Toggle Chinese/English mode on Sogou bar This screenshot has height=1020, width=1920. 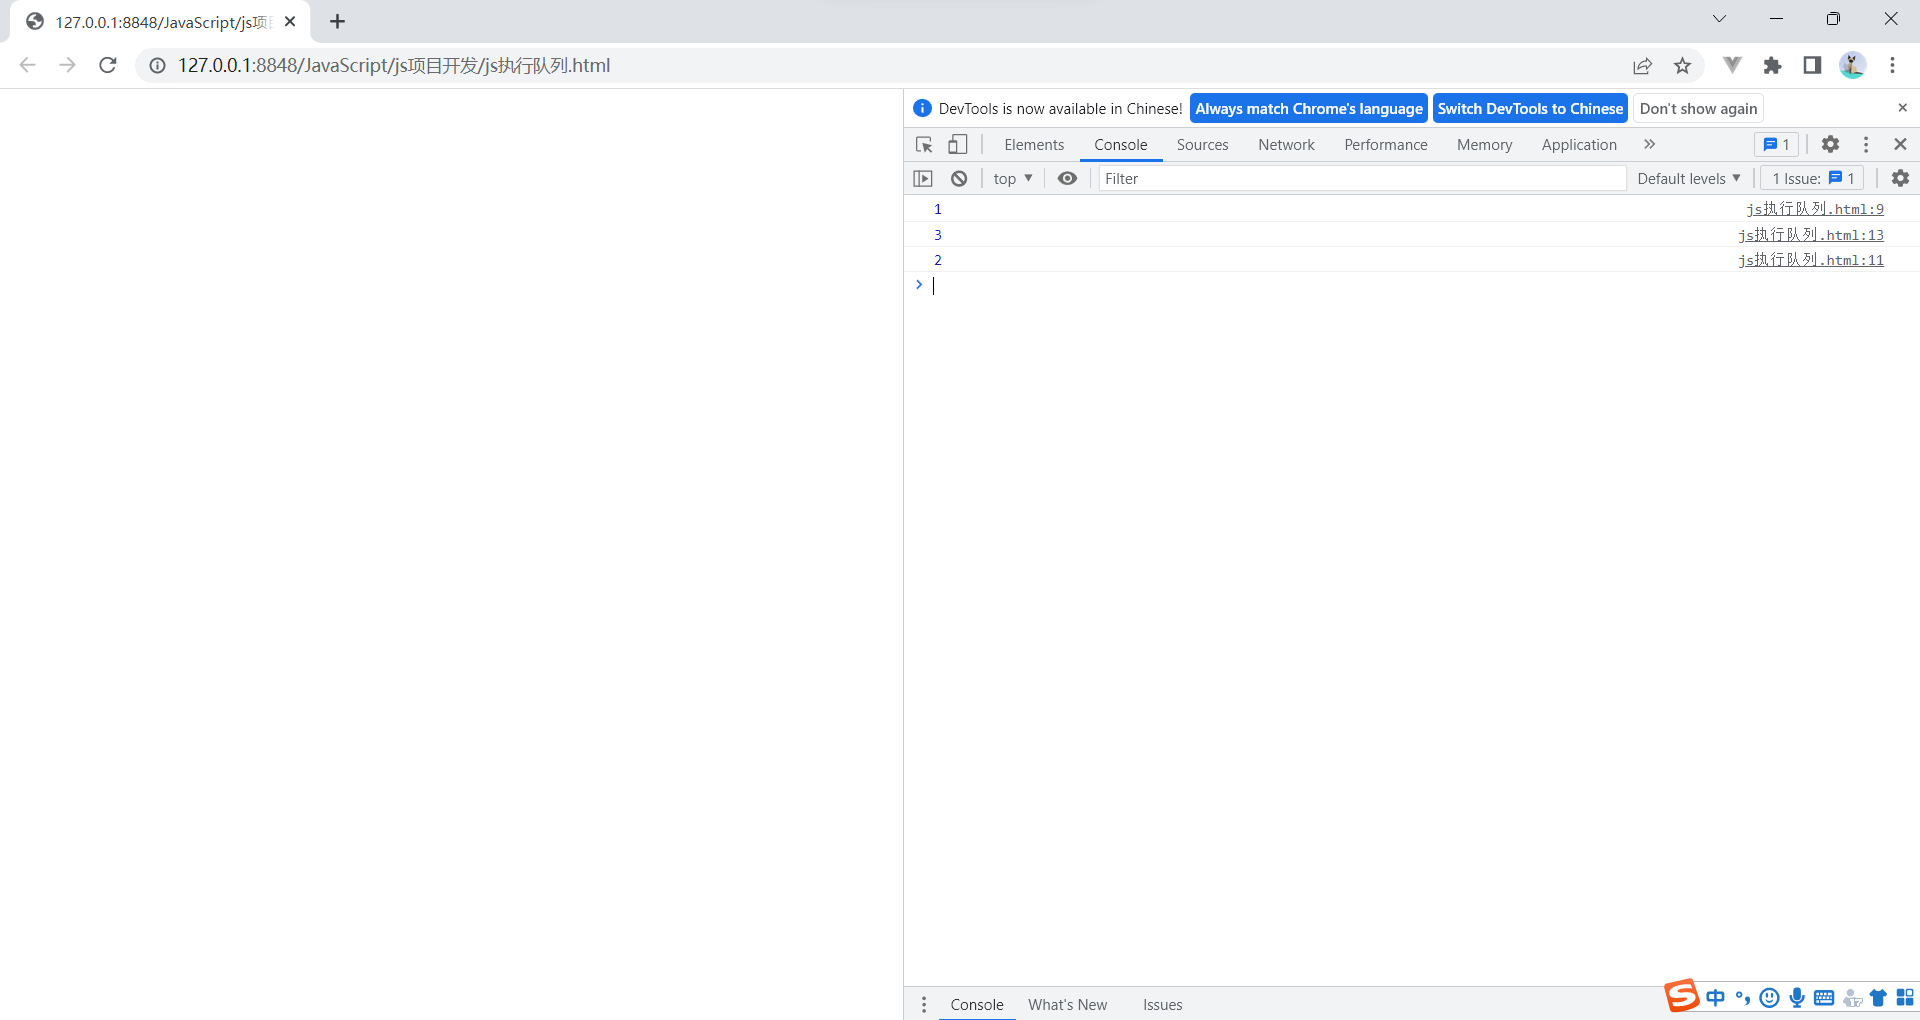coord(1714,997)
